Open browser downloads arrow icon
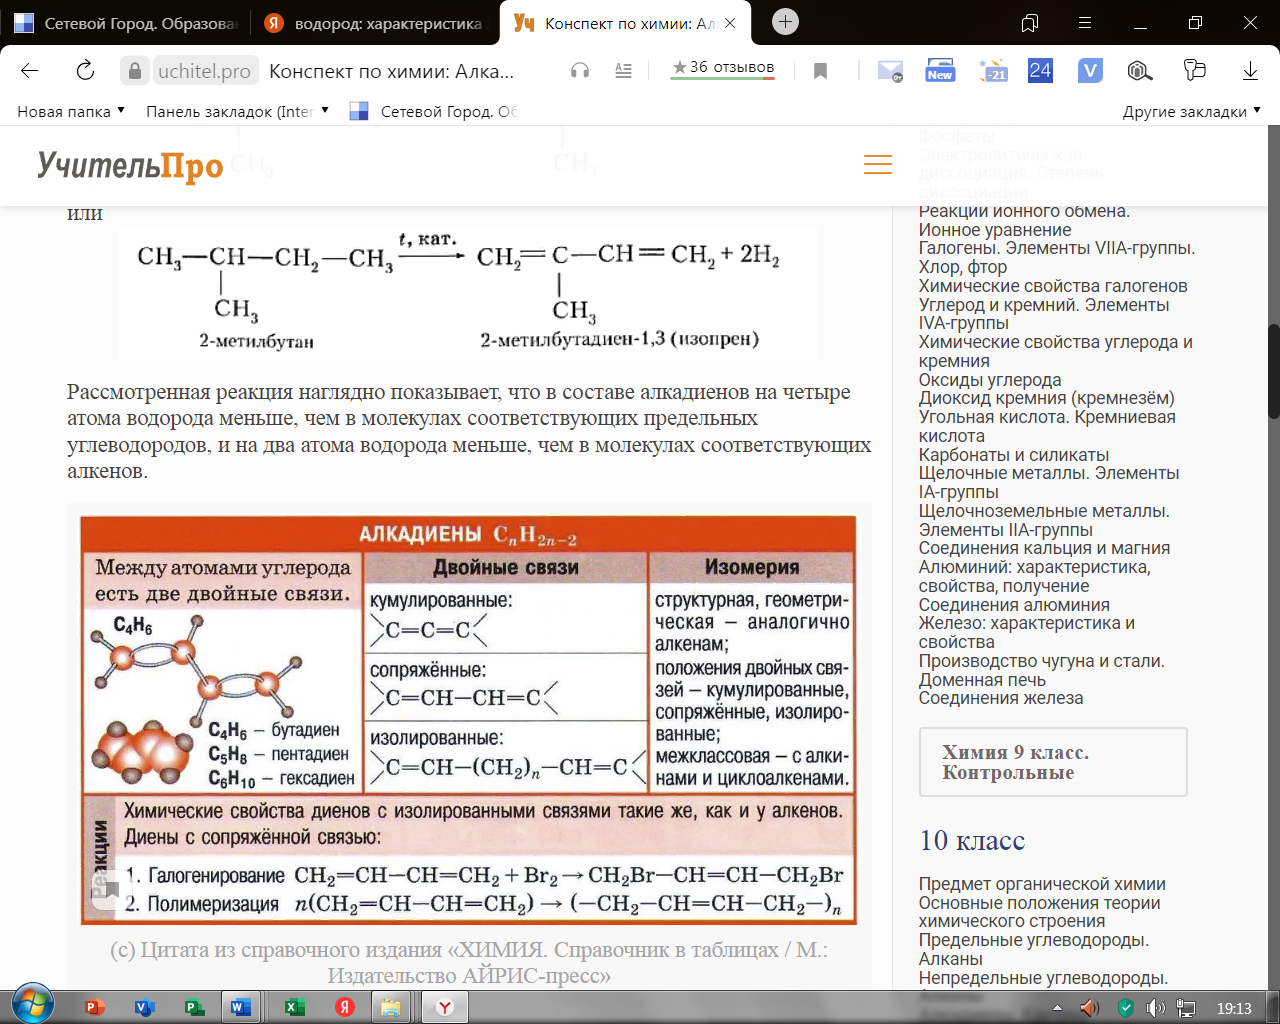The image size is (1280, 1024). click(1250, 71)
